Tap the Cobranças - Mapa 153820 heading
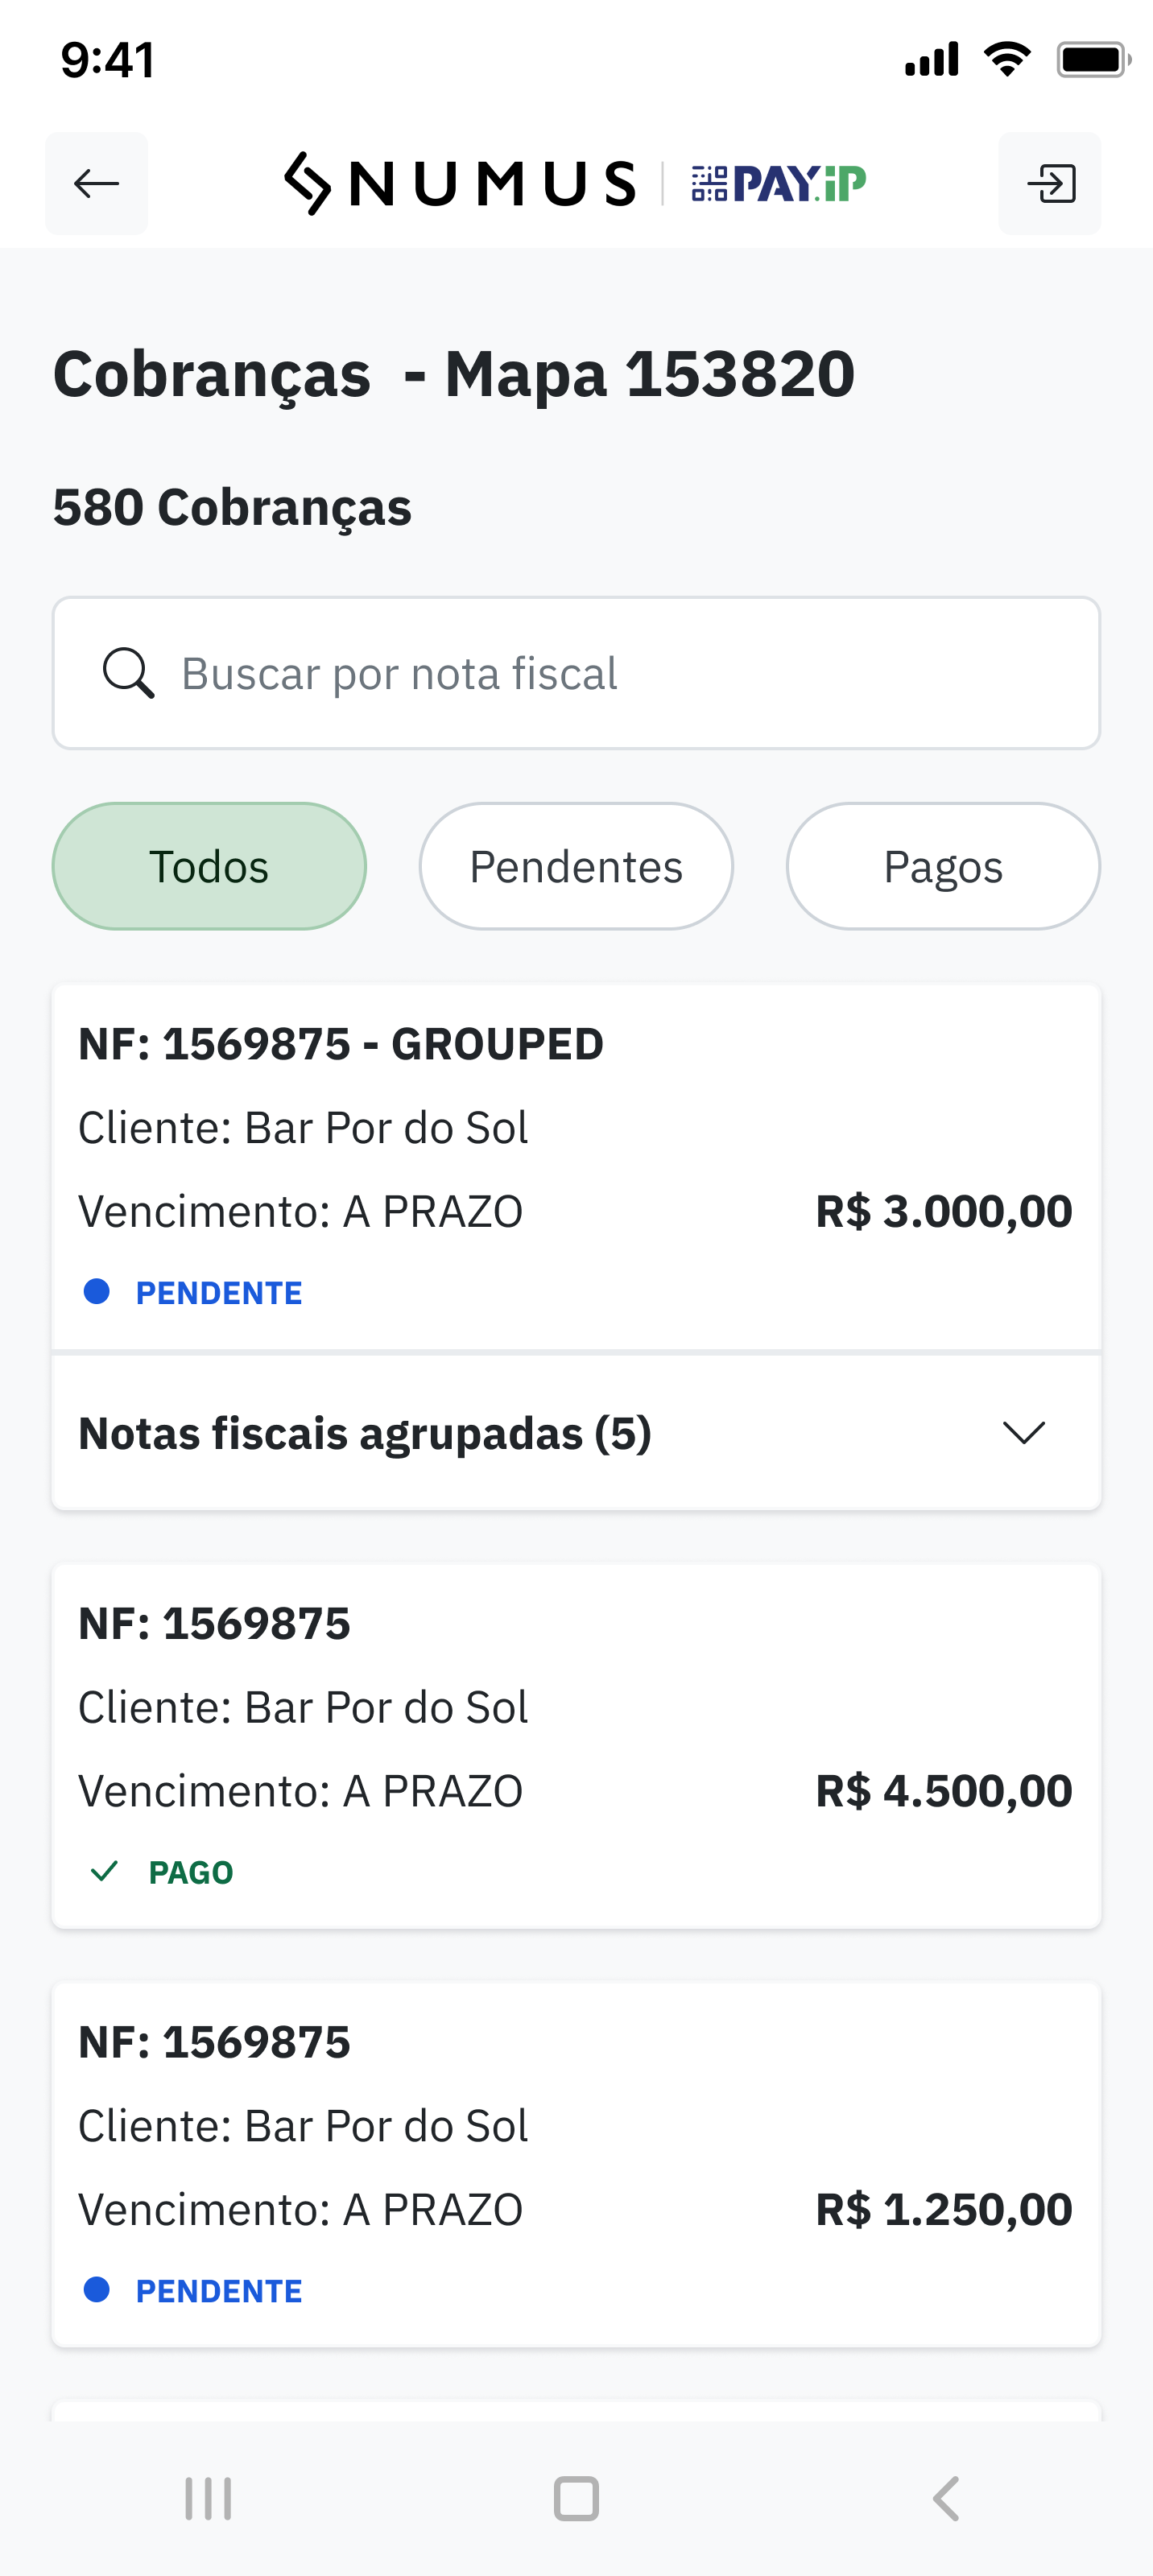Viewport: 1153px width, 2576px height. click(x=454, y=374)
